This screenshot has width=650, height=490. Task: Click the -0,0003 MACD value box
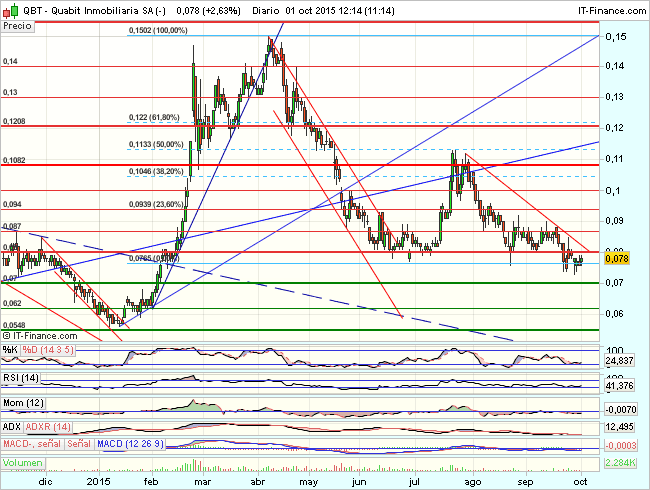point(620,446)
